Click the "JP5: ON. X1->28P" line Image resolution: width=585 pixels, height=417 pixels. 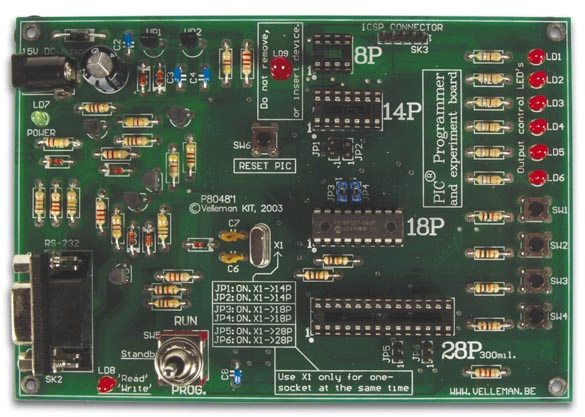[253, 330]
